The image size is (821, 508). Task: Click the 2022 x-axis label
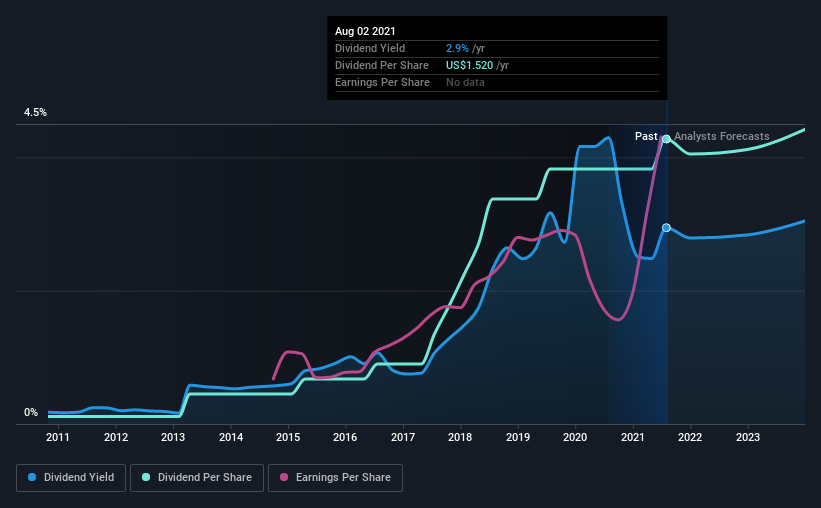coord(690,437)
